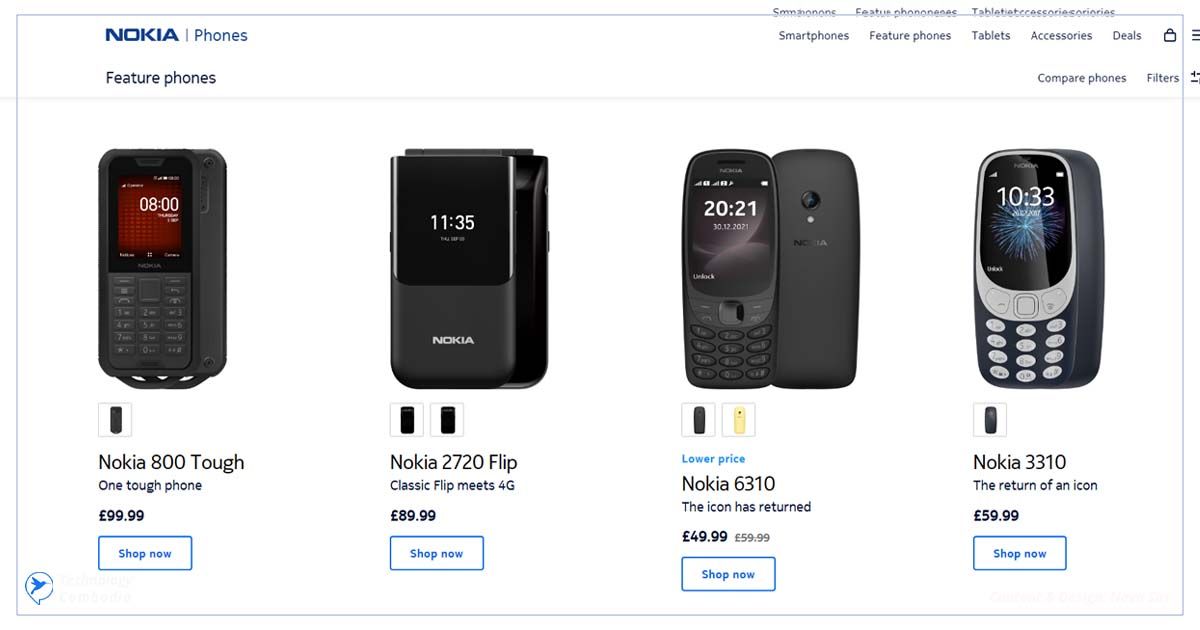Select first Nokia 2720 Flip color variant
The width and height of the screenshot is (1200, 630).
click(407, 420)
